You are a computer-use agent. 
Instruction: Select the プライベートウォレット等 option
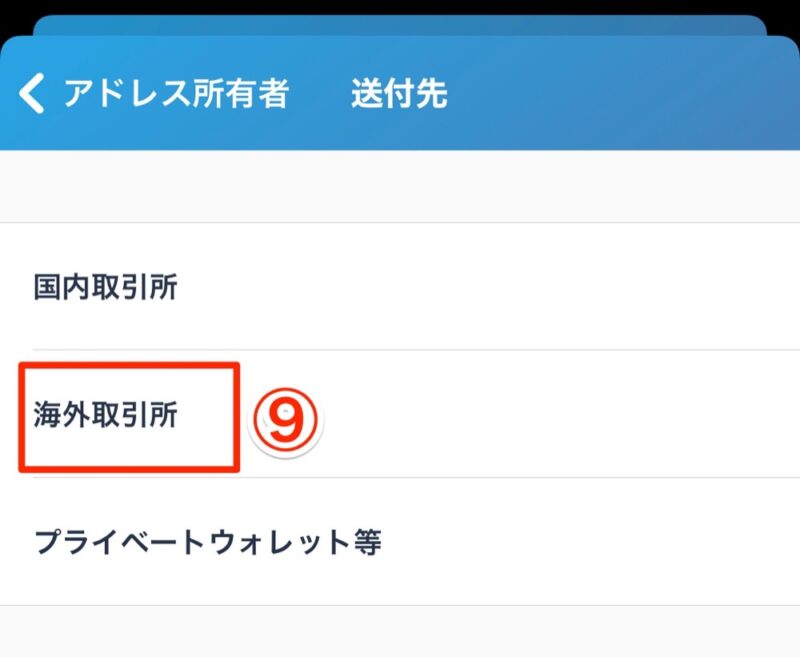point(400,542)
